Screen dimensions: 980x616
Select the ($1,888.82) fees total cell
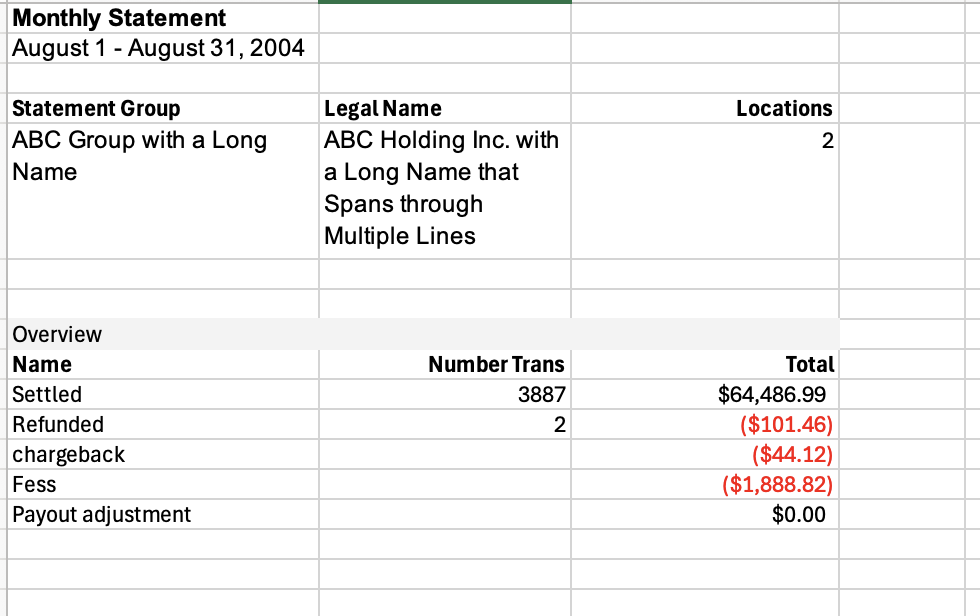777,485
